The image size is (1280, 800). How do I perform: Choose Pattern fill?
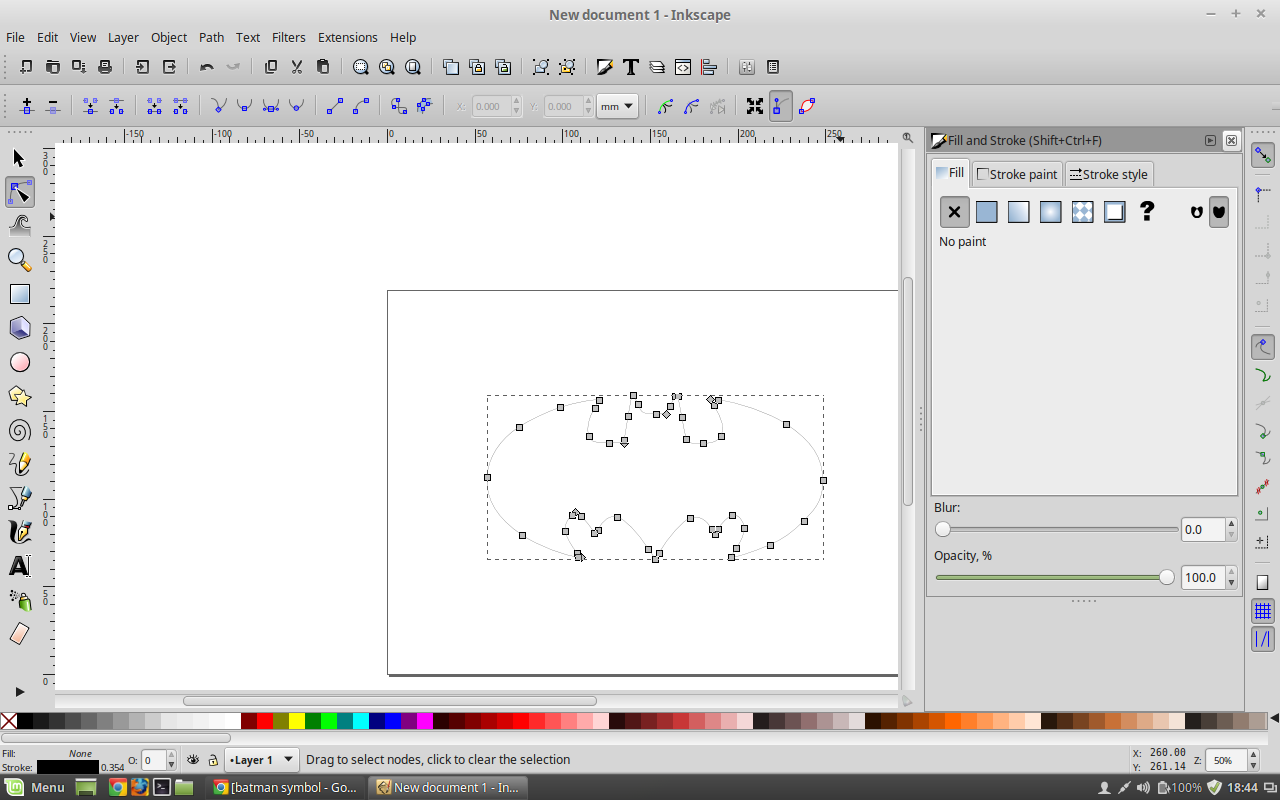[1082, 212]
